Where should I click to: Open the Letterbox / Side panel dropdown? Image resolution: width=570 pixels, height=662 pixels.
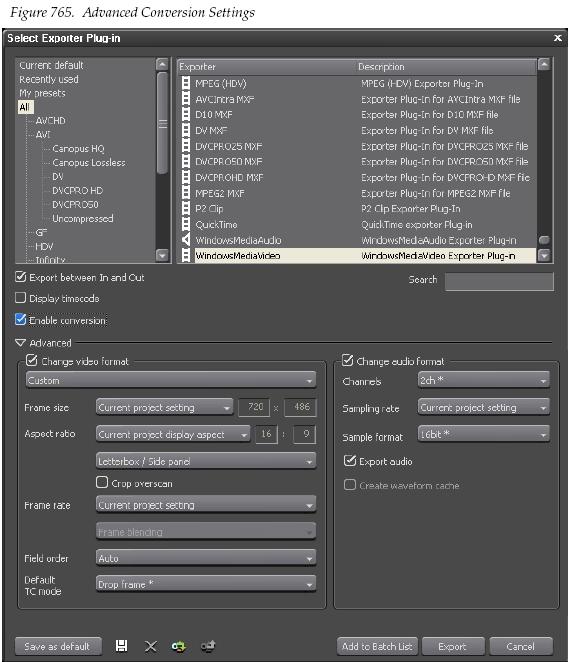tap(206, 461)
